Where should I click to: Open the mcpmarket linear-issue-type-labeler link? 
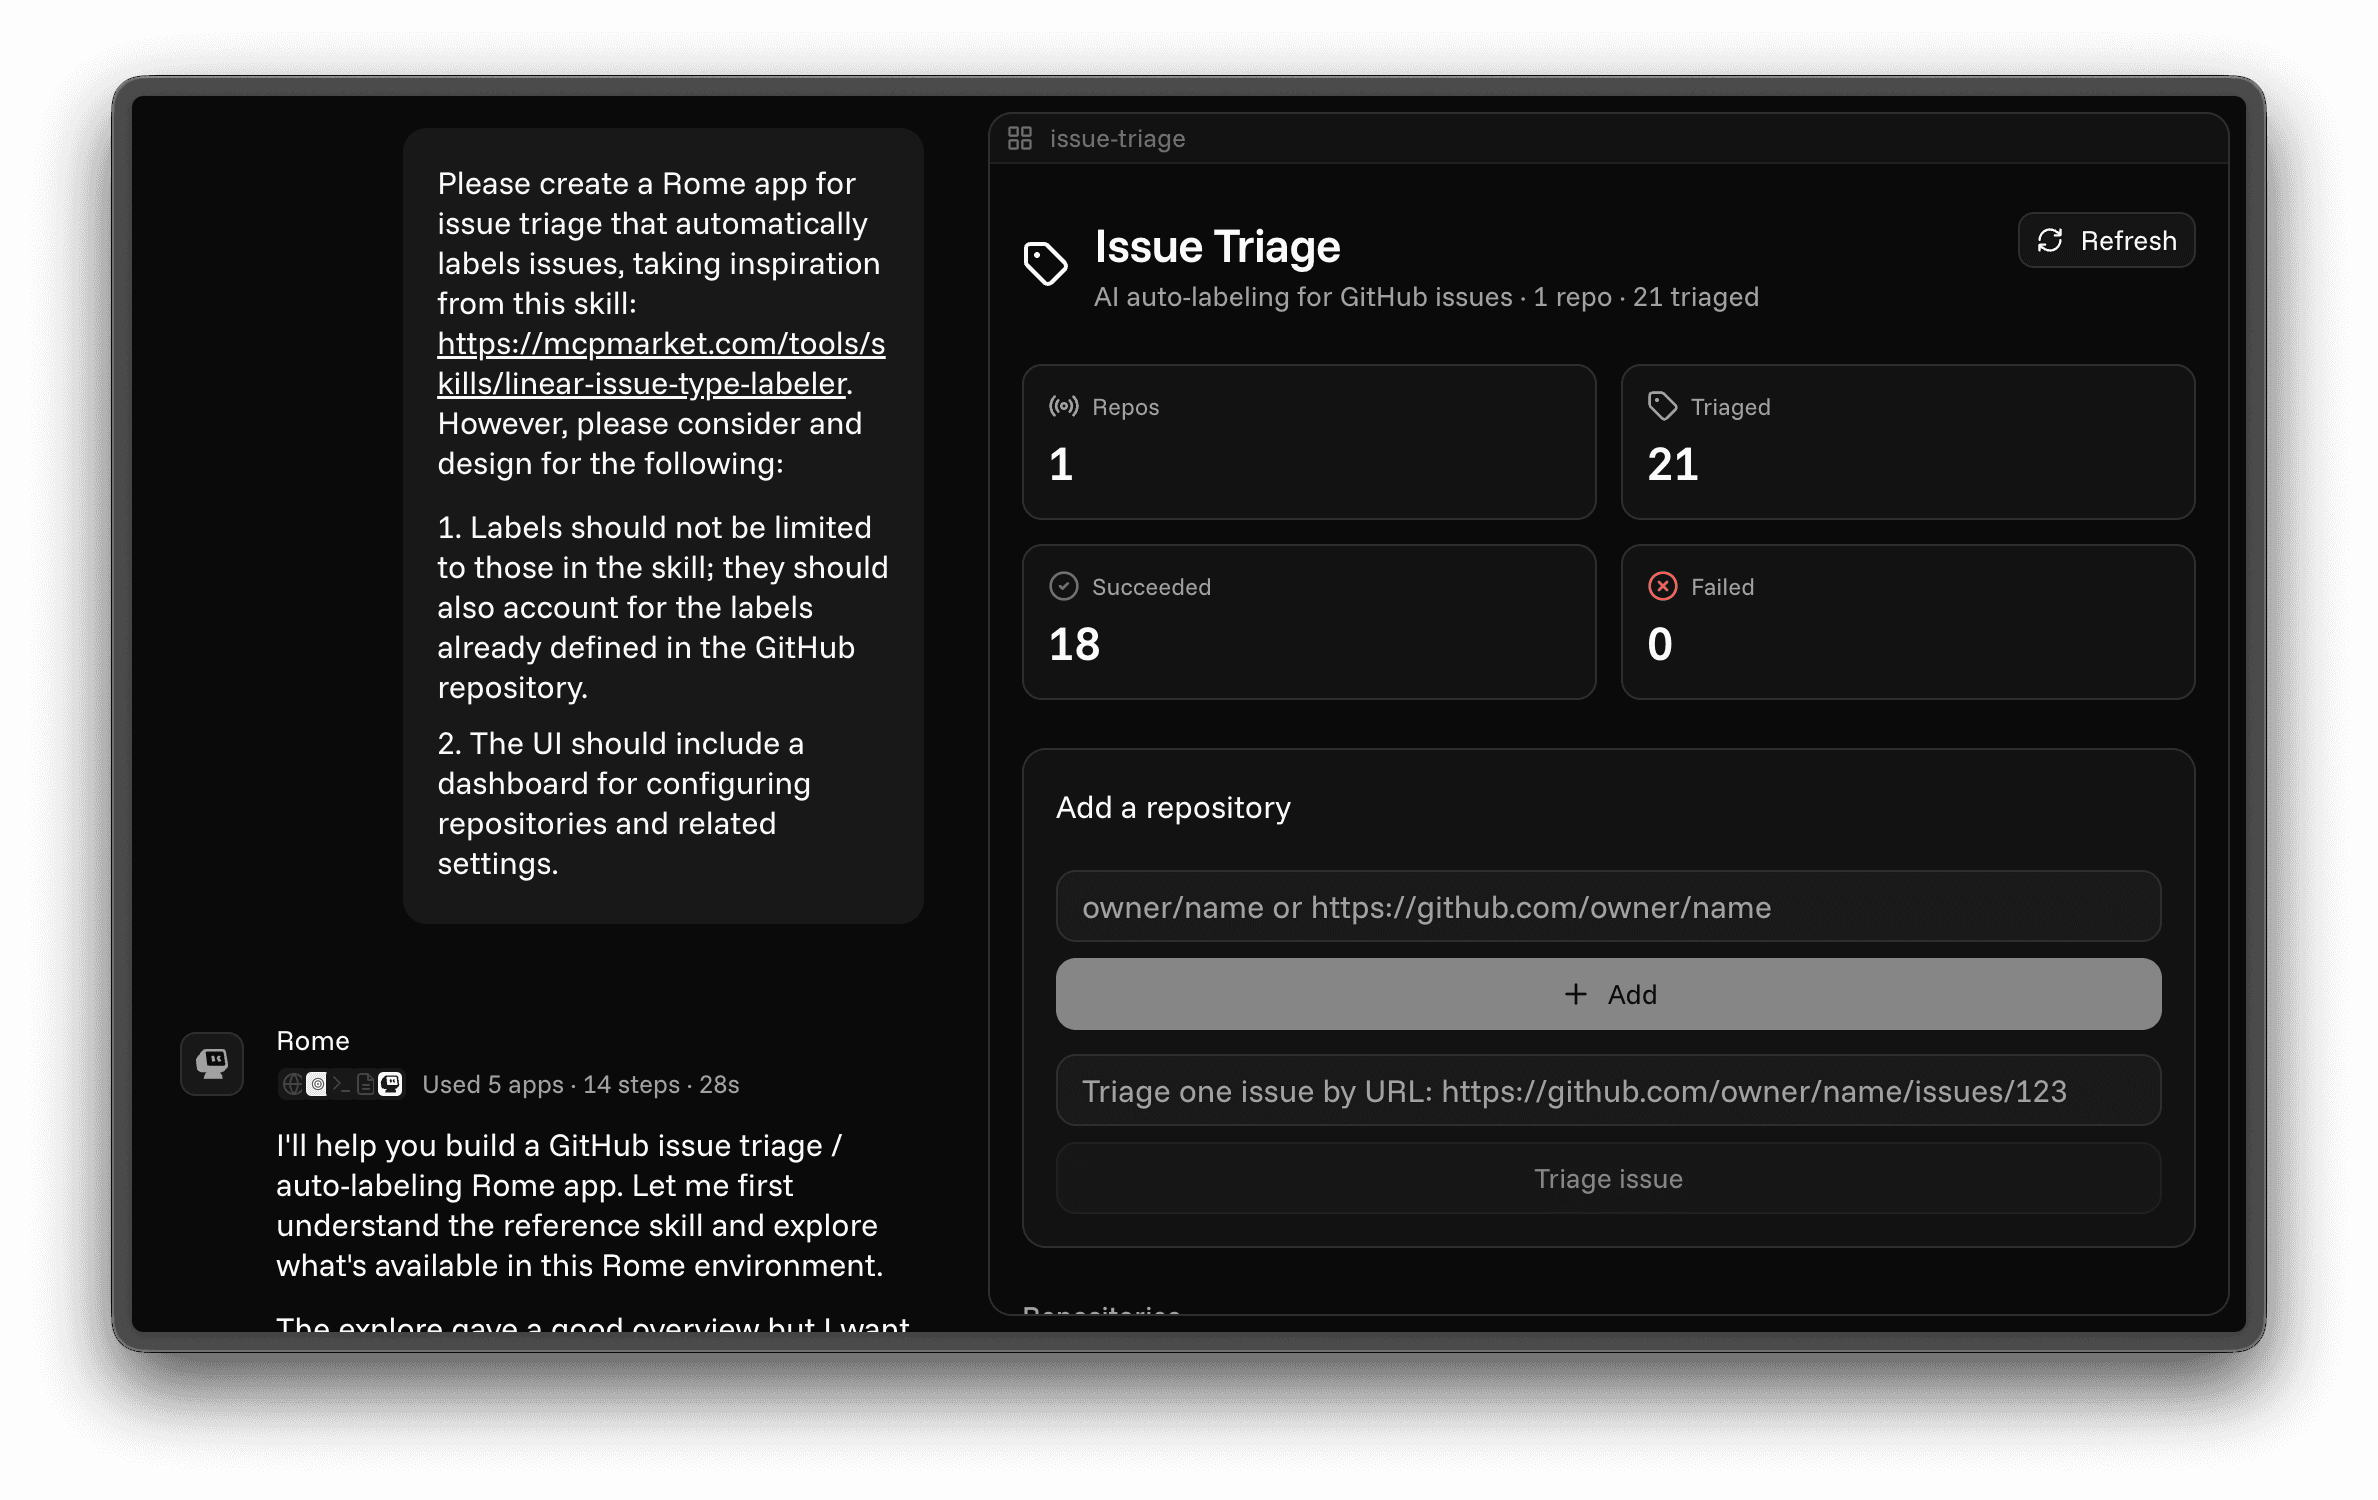pyautogui.click(x=660, y=363)
